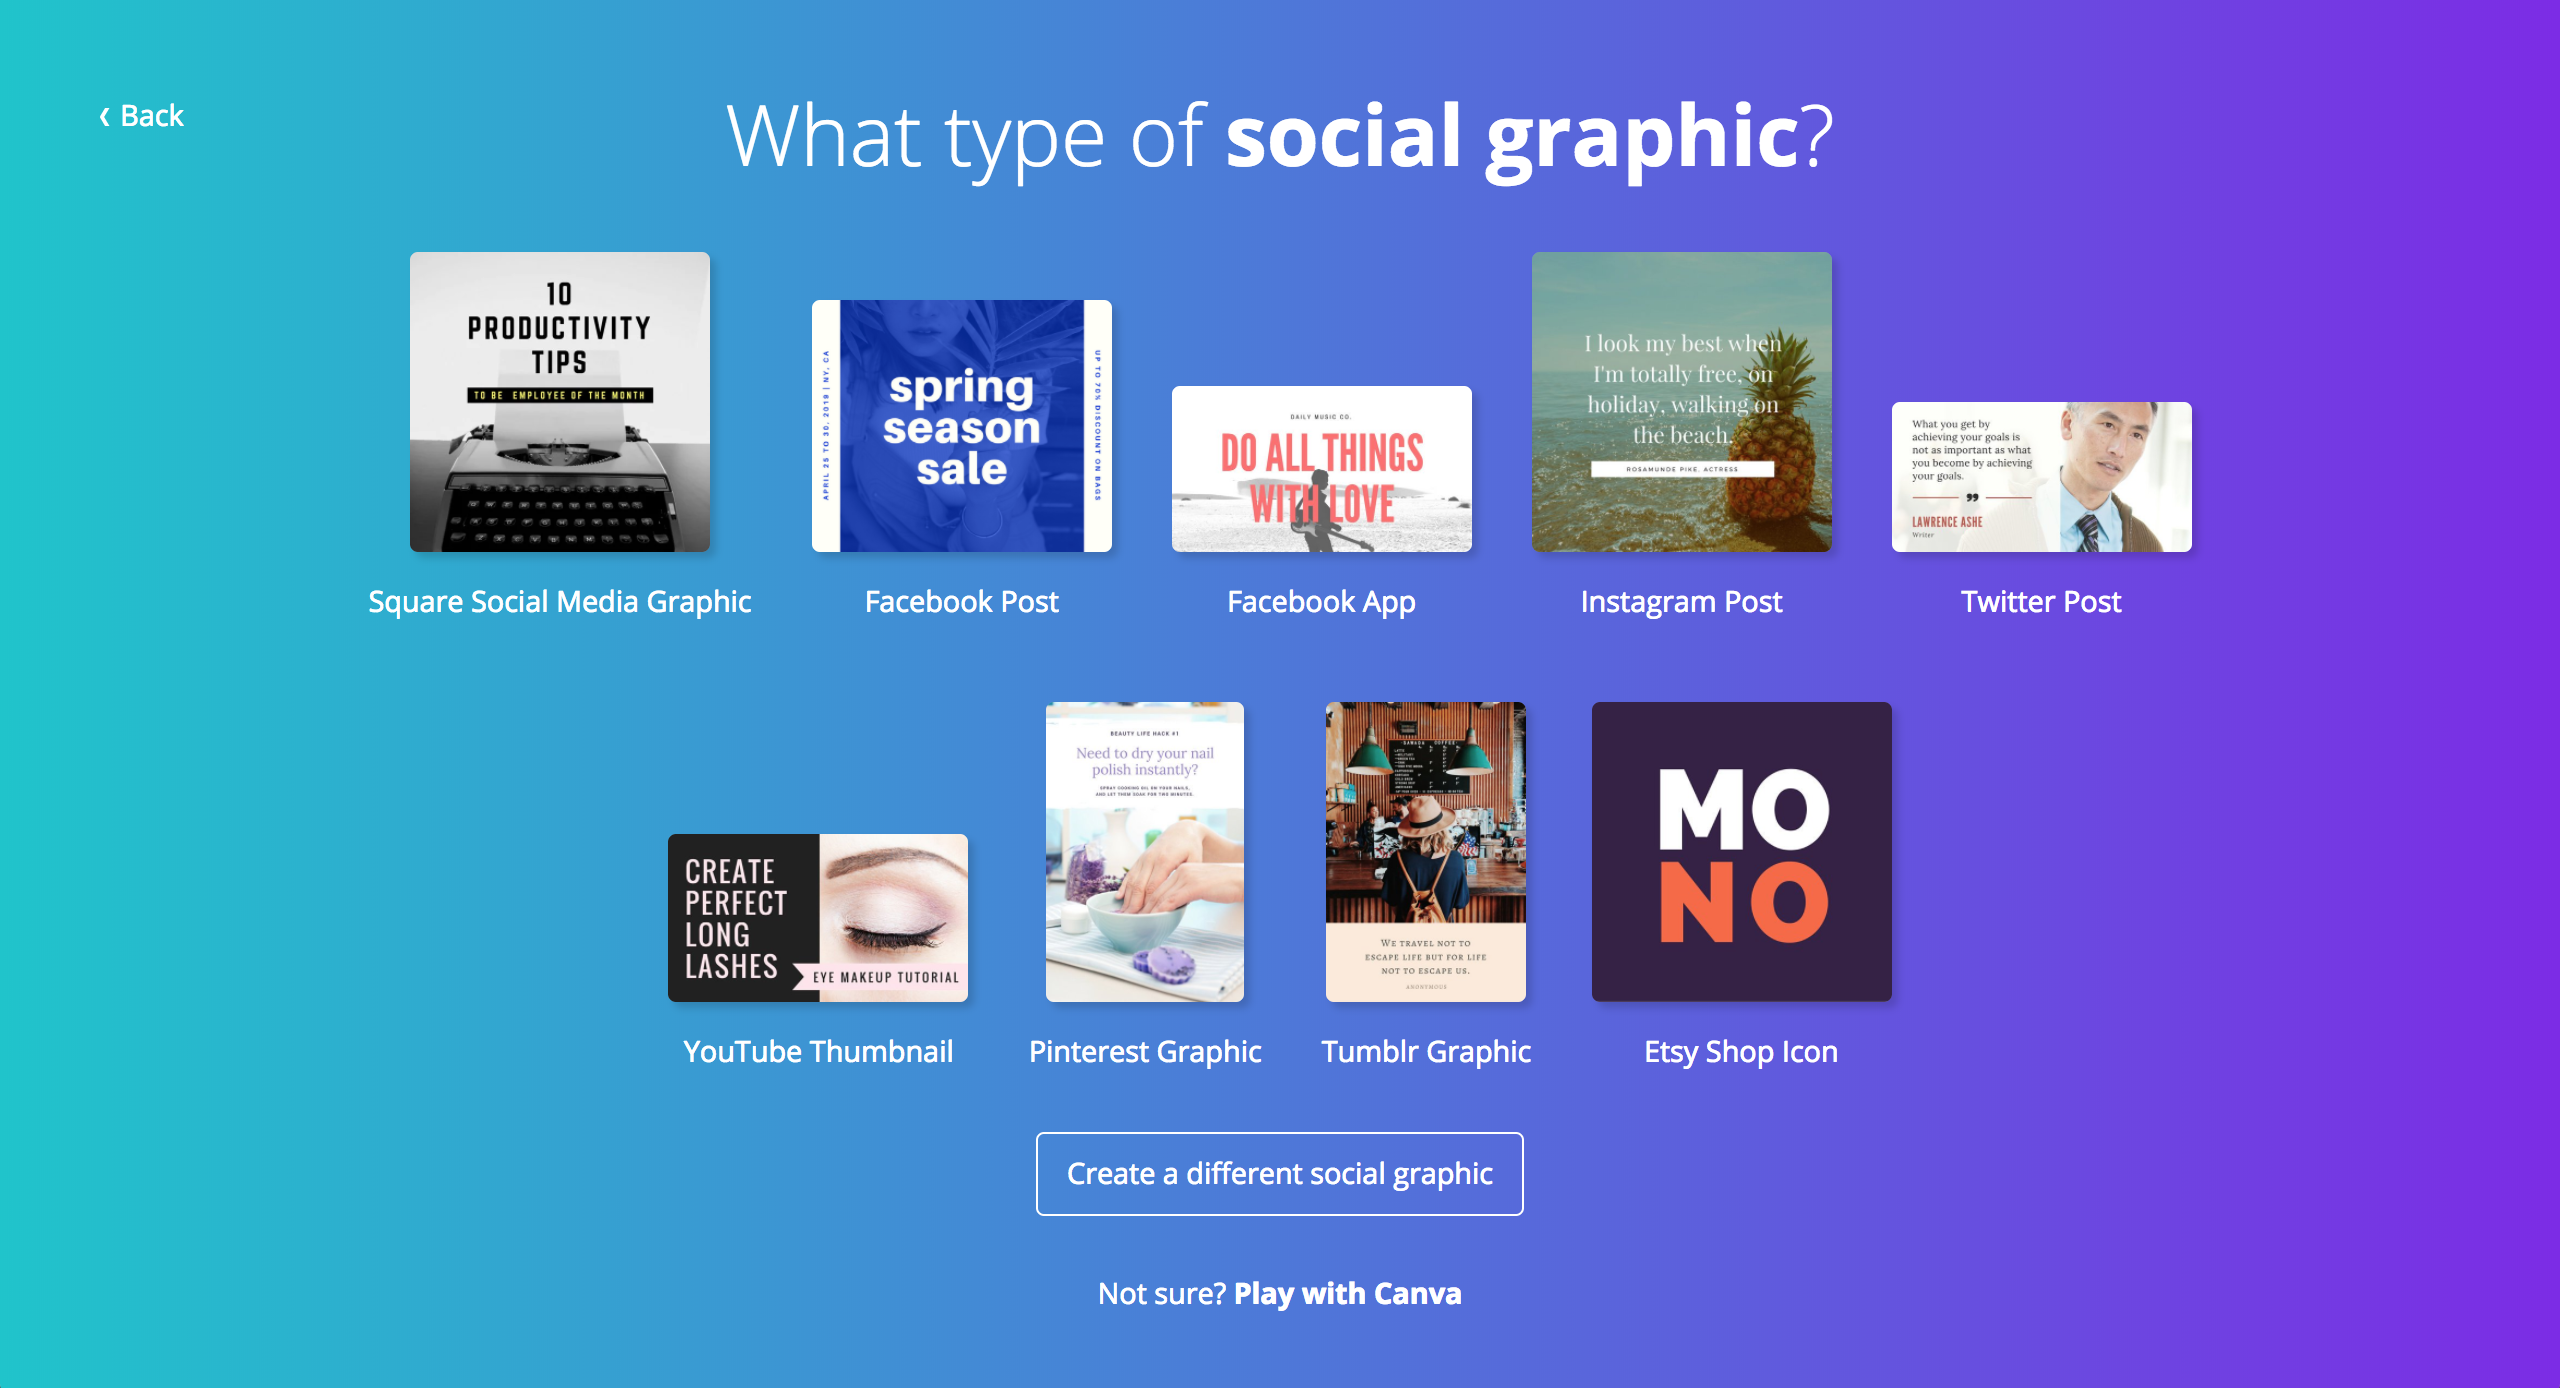This screenshot has height=1388, width=2560.
Task: Go back using the Back link
Action: tap(141, 116)
